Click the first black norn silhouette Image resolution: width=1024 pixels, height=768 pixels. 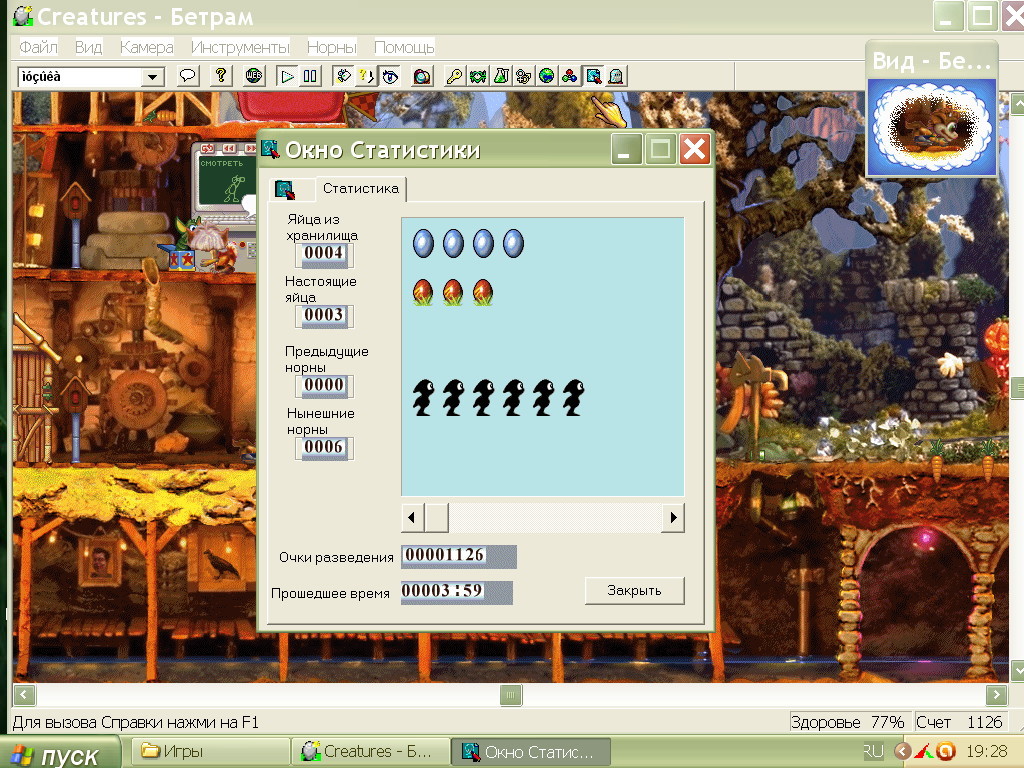point(423,398)
